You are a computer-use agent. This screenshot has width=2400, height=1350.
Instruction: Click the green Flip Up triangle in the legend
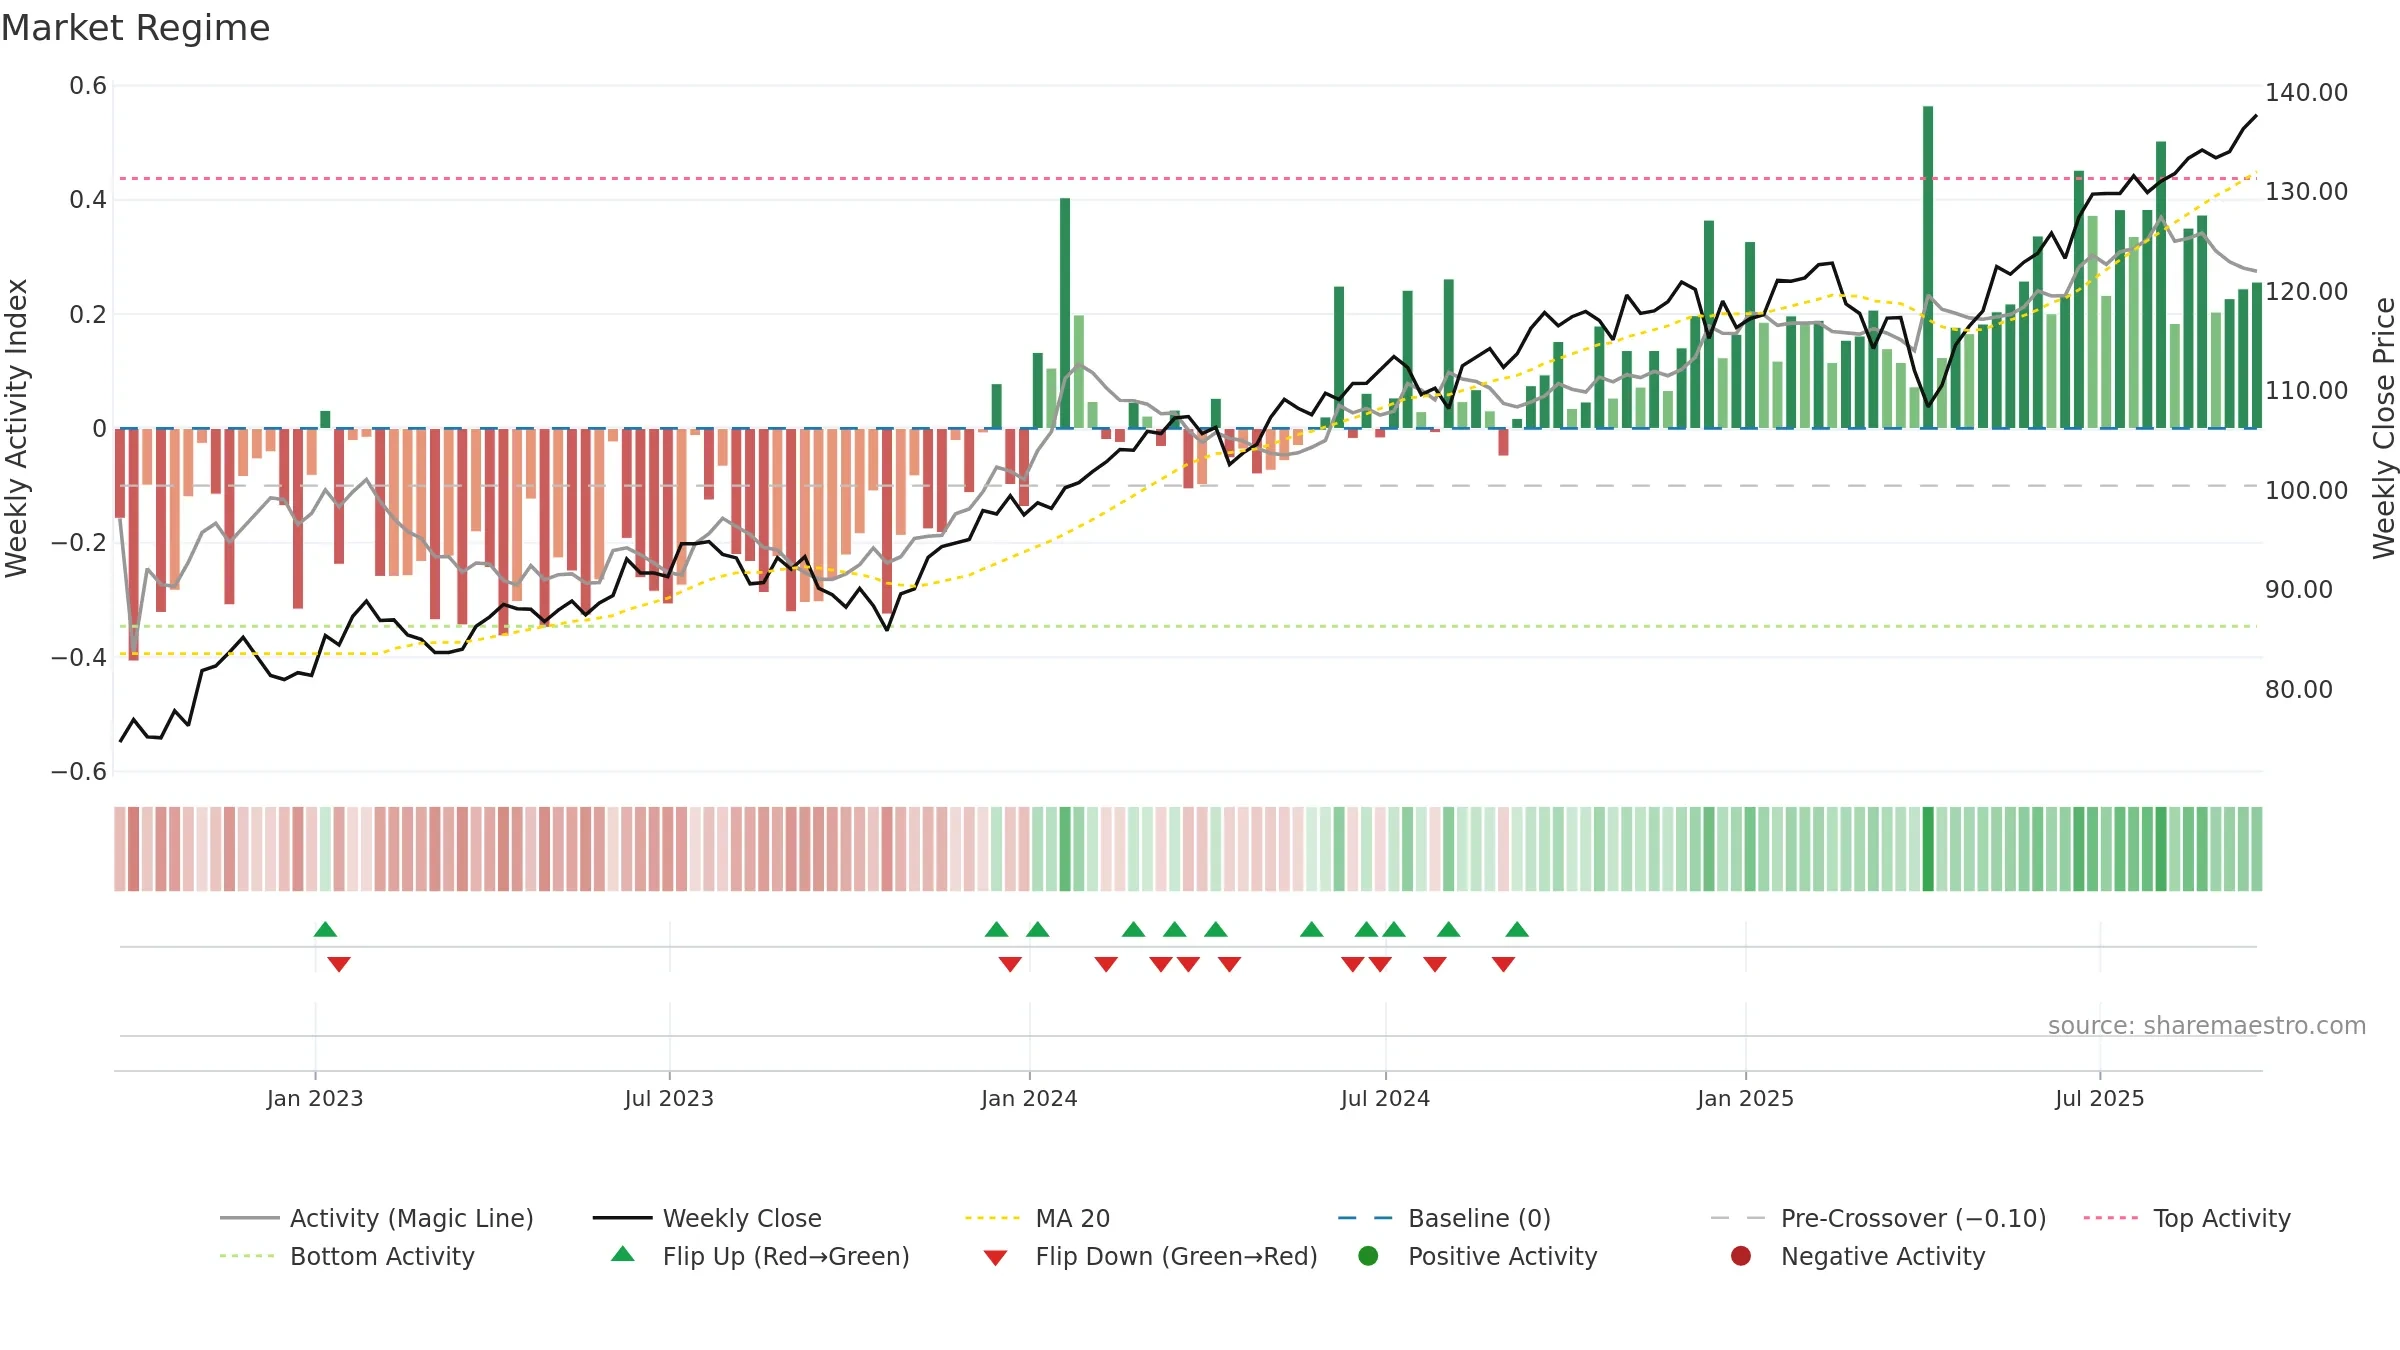[x=623, y=1254]
